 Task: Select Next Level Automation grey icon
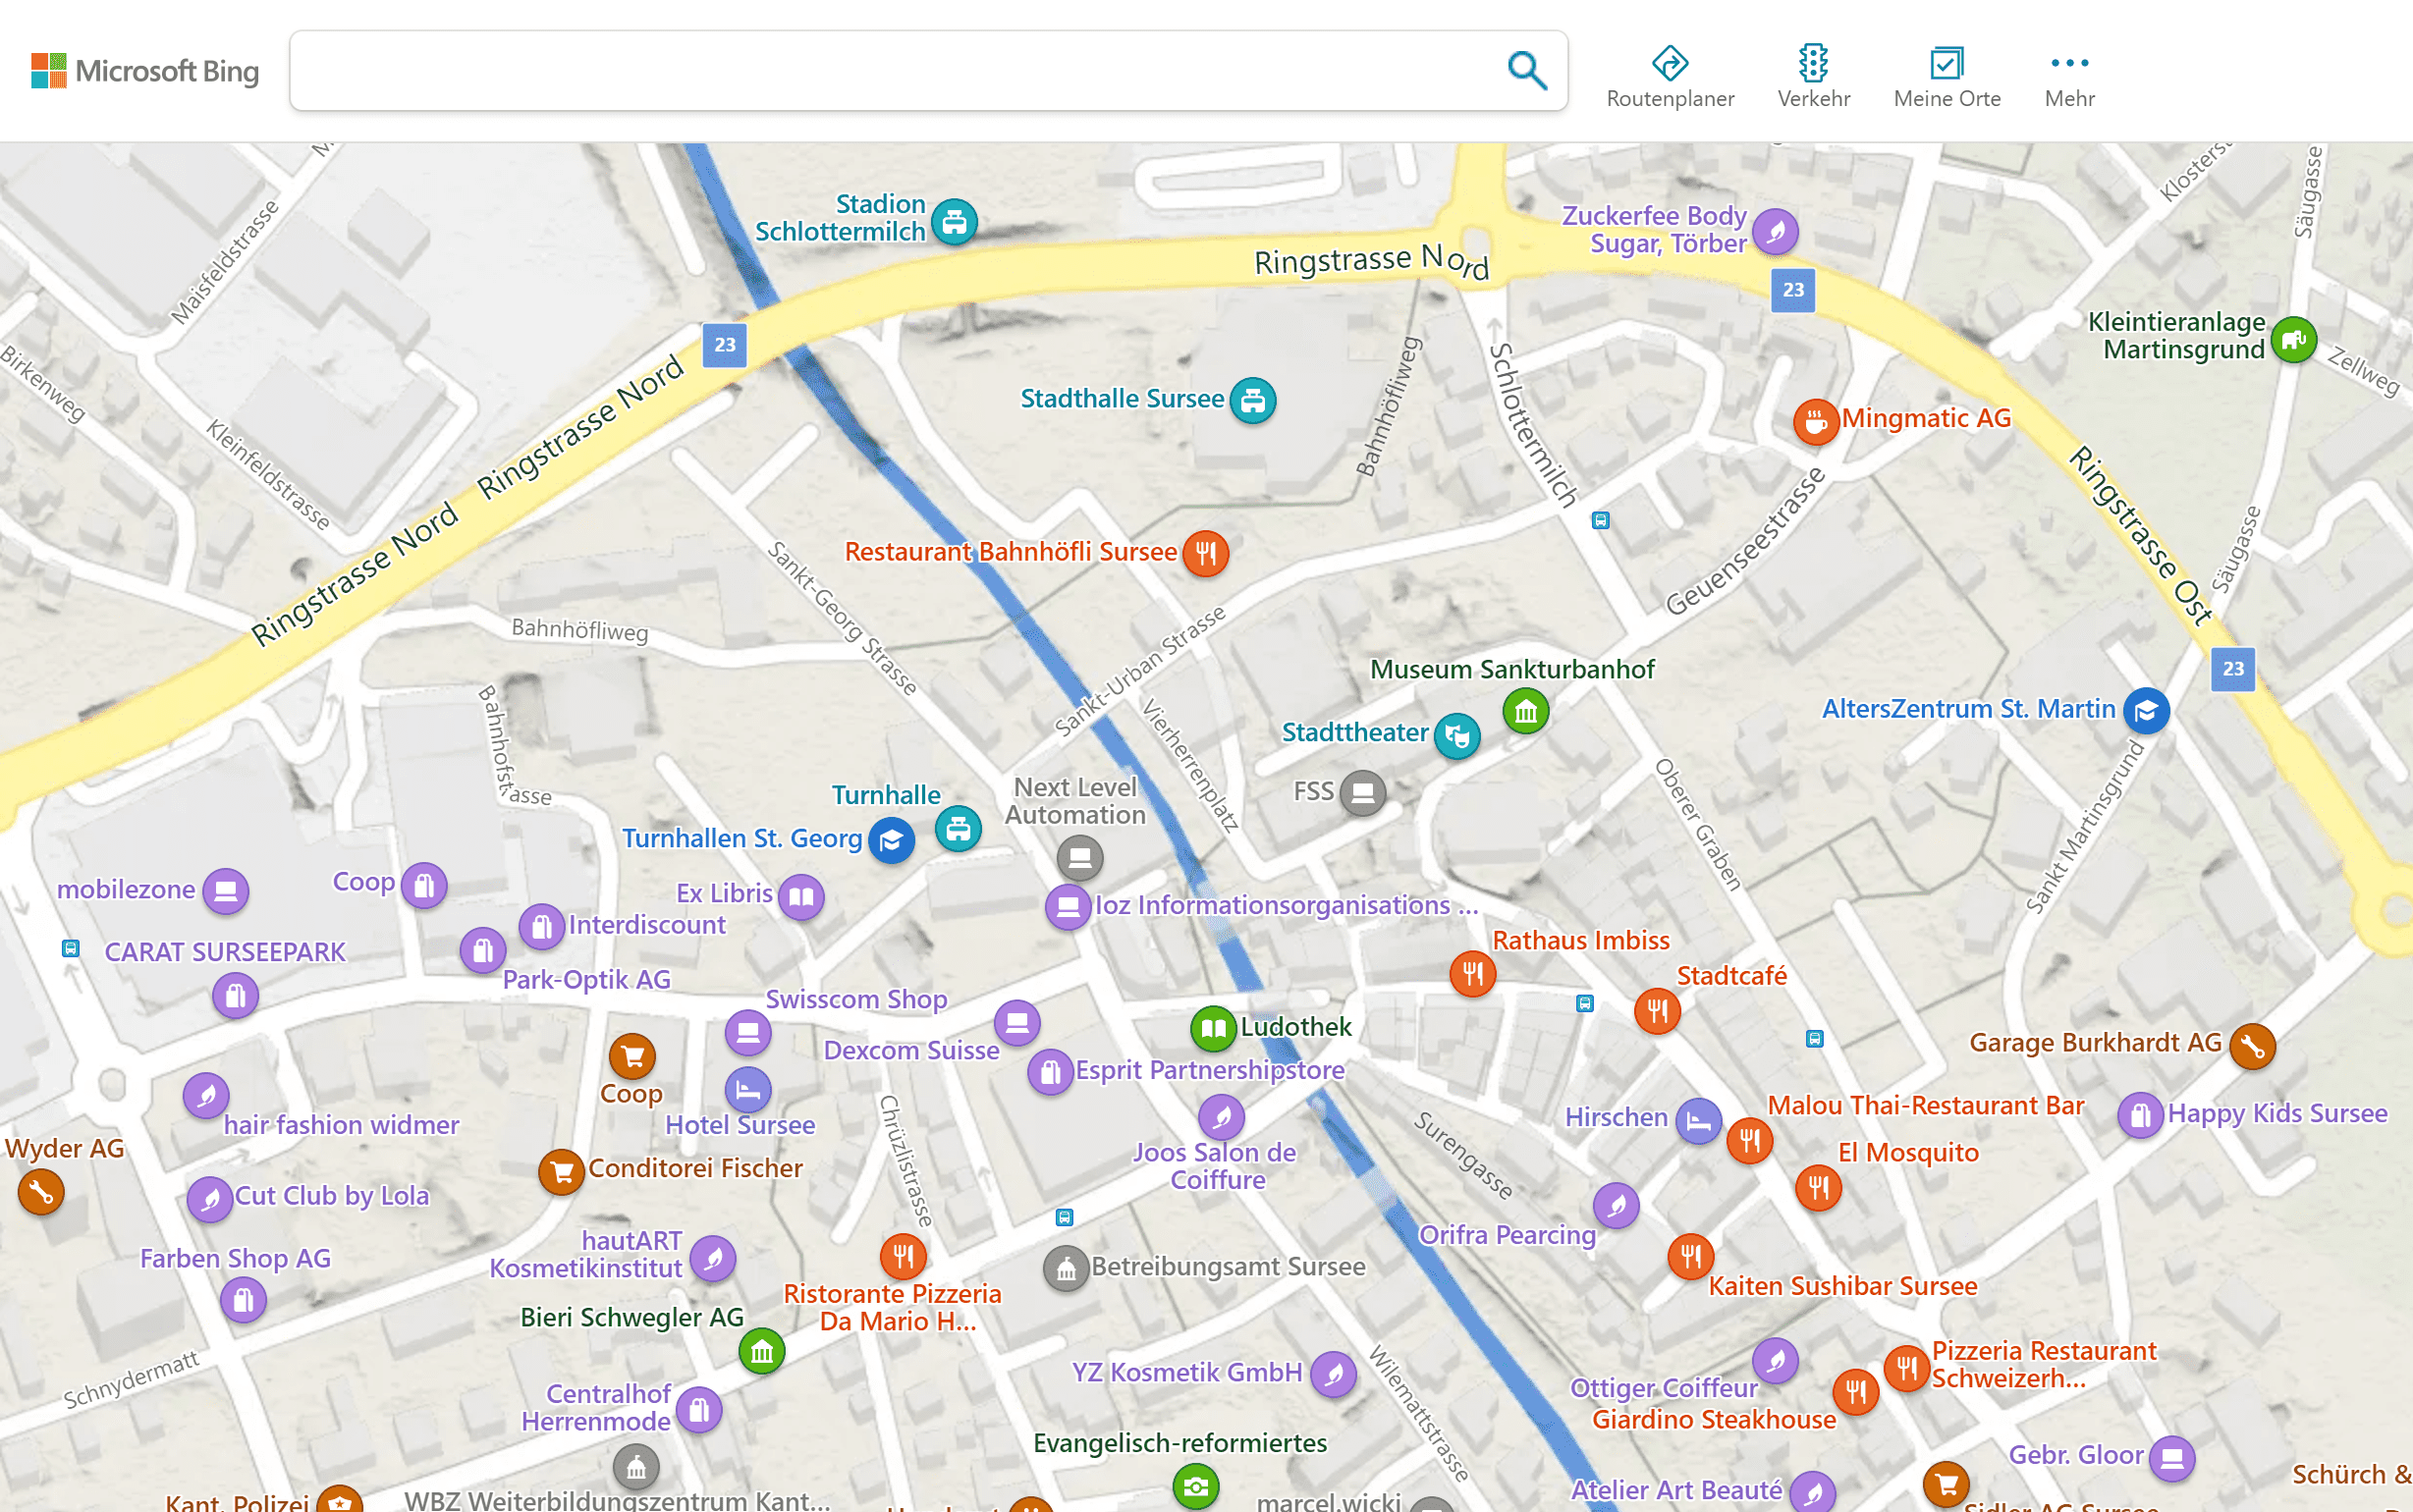pyautogui.click(x=1079, y=858)
